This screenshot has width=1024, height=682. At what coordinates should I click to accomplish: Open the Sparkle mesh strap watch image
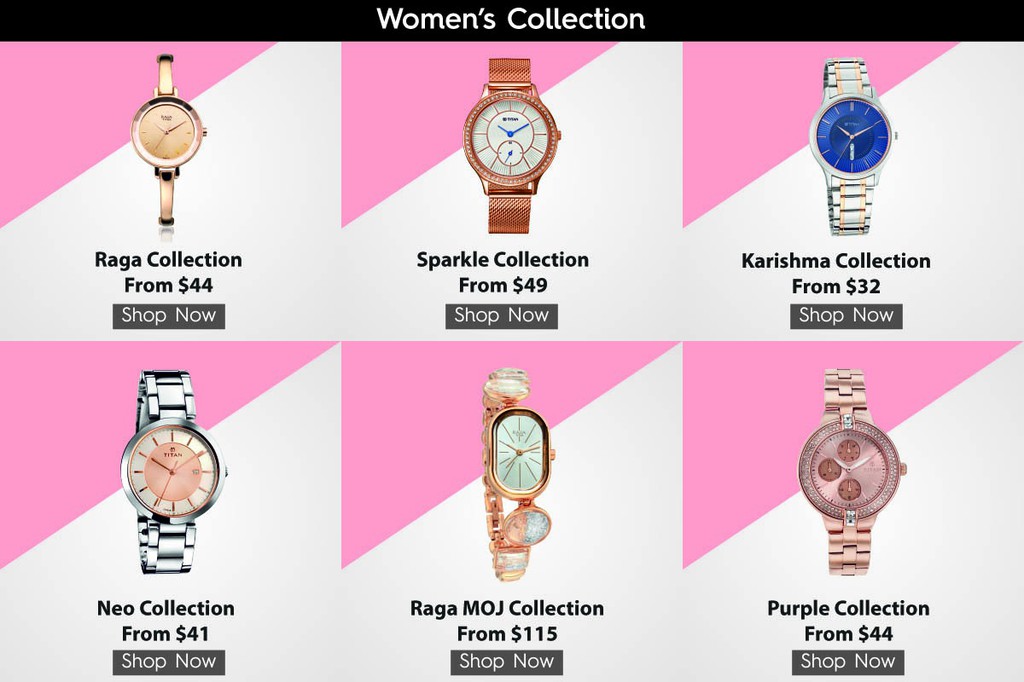[x=511, y=145]
